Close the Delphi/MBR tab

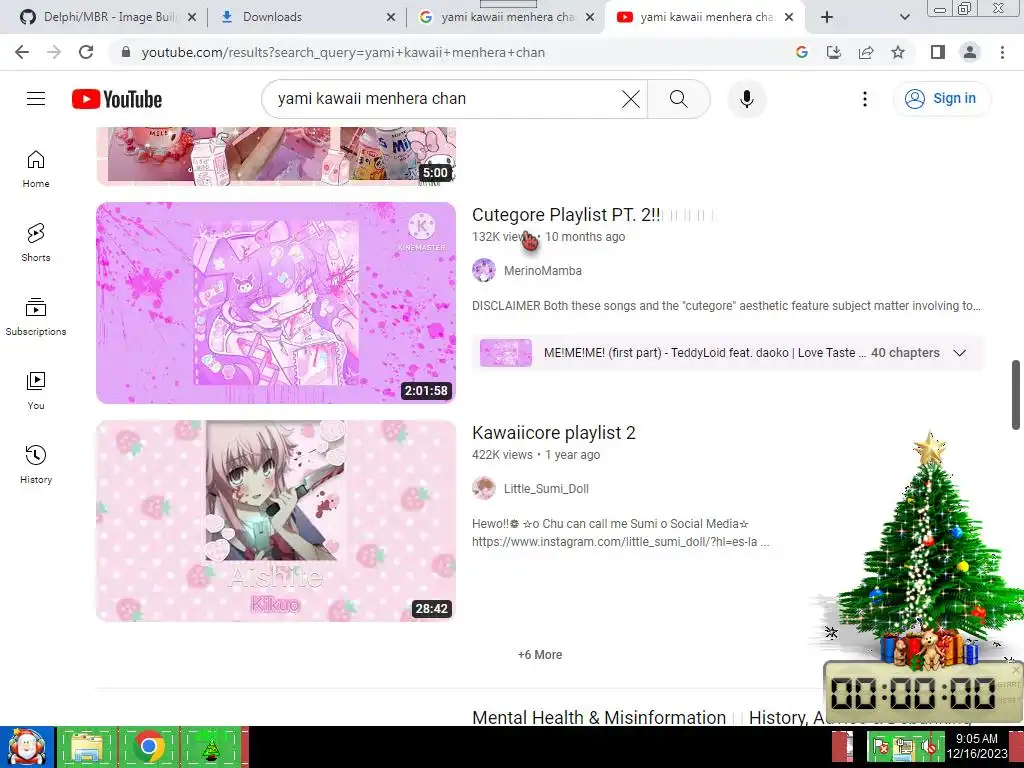(x=191, y=17)
